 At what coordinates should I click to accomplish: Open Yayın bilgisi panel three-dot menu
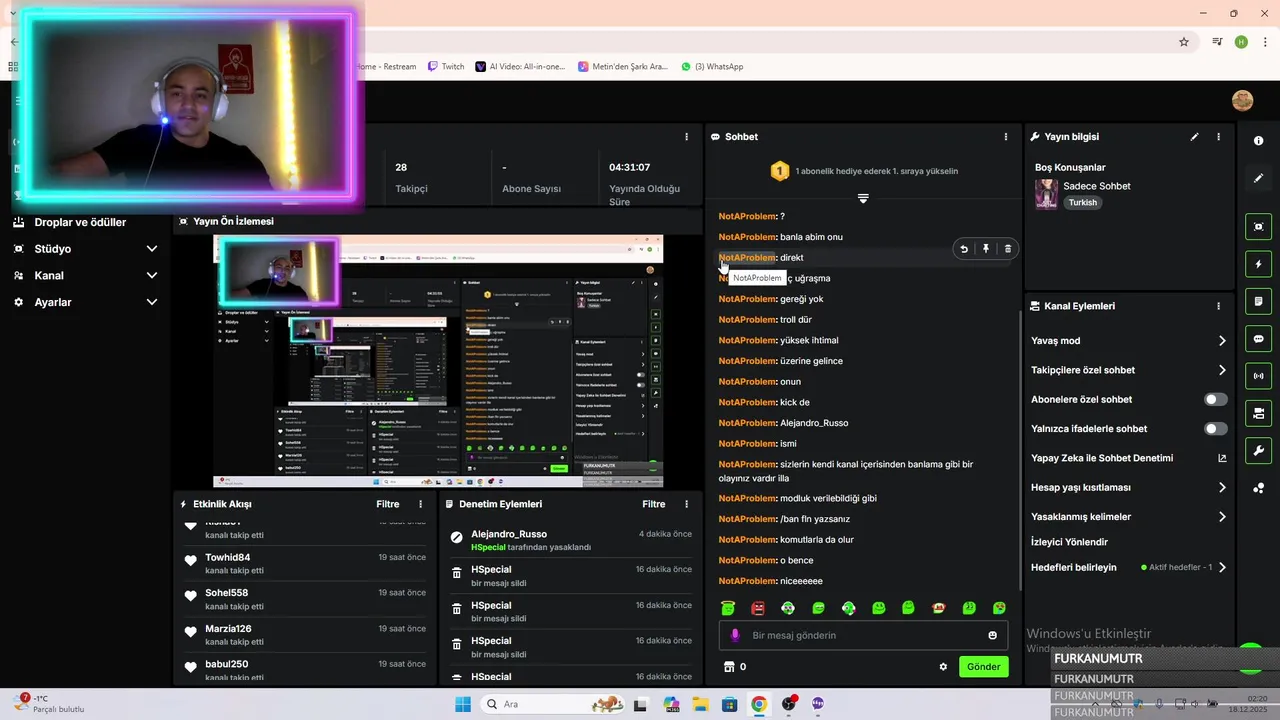pos(1218,137)
